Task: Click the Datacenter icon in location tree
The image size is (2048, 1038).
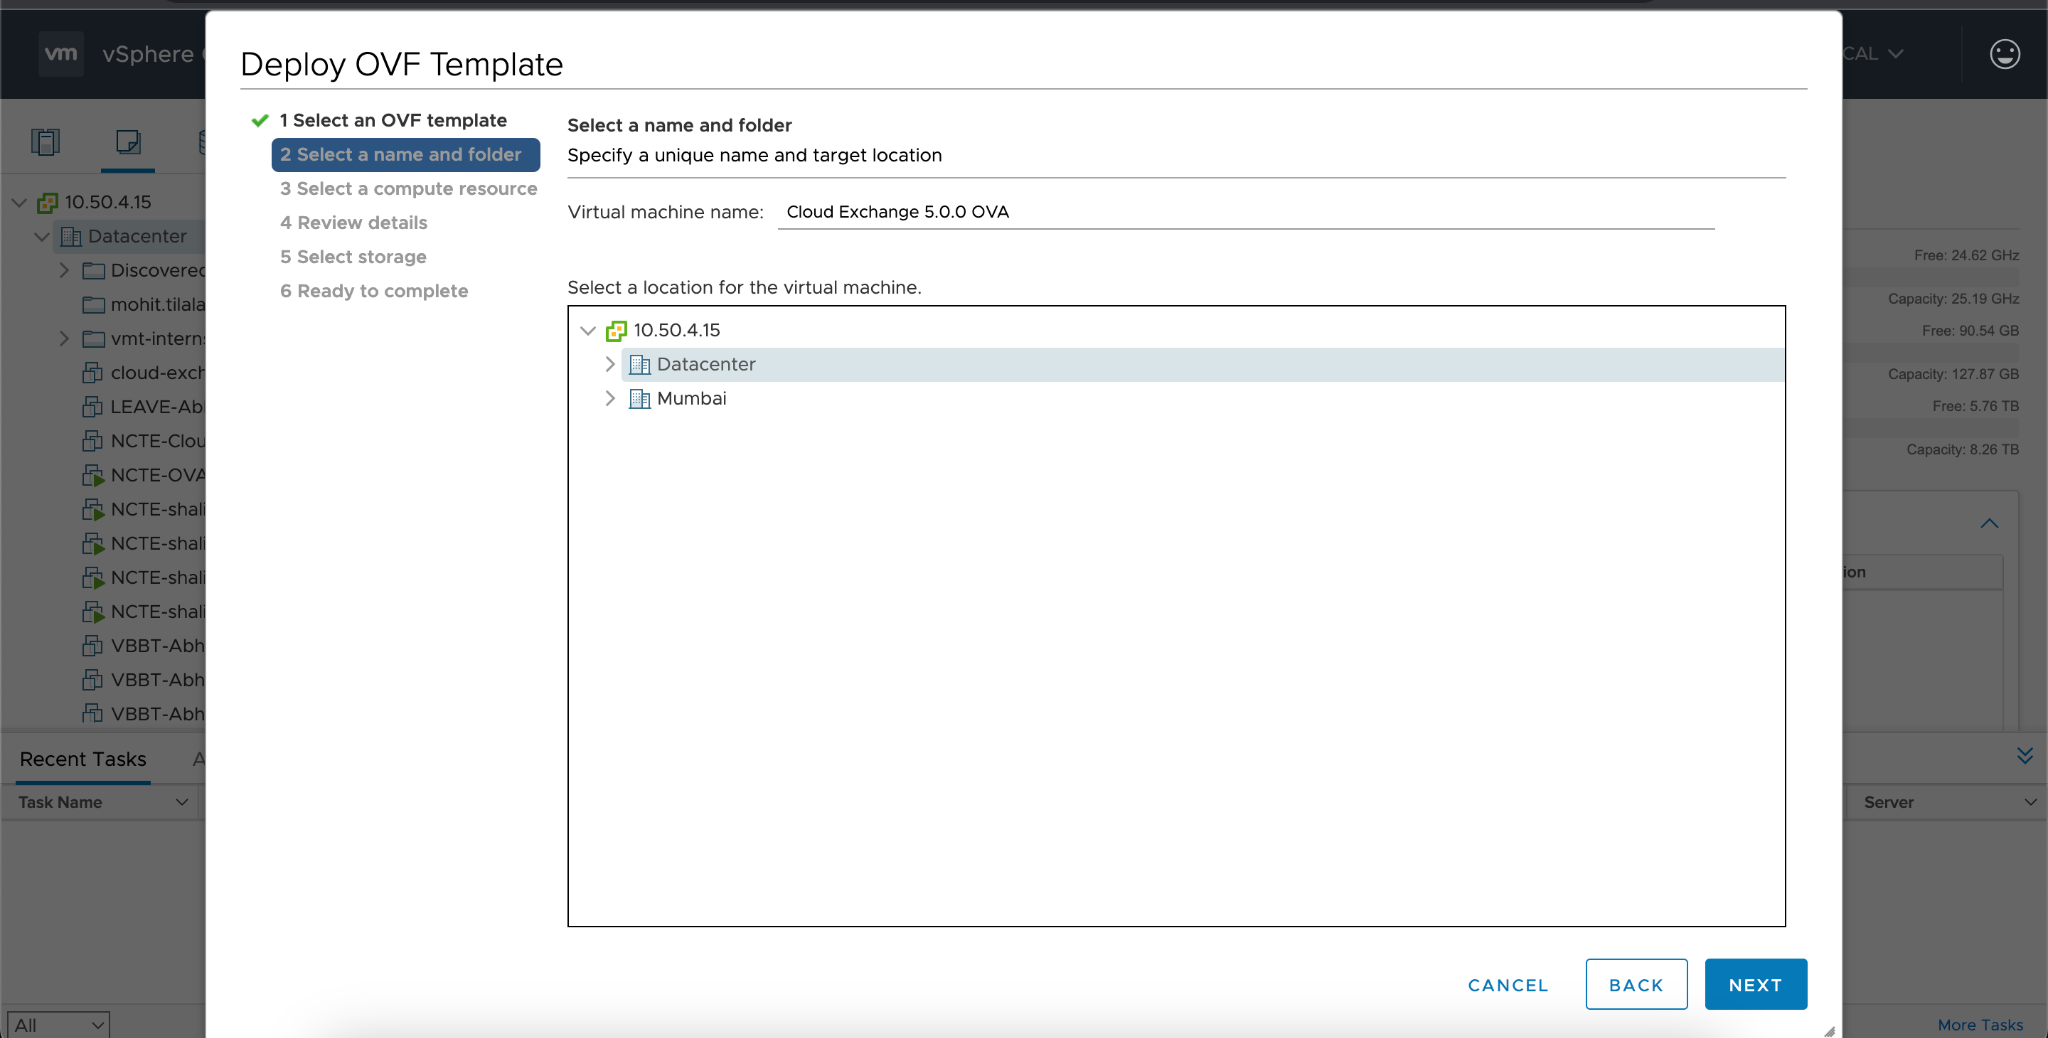Action: 640,364
